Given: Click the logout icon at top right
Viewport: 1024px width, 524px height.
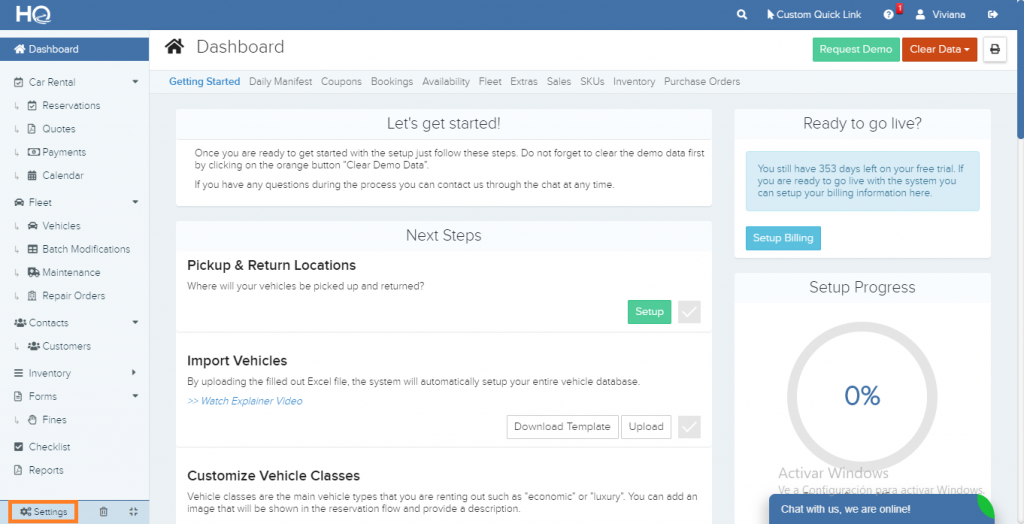Looking at the screenshot, I should (992, 15).
